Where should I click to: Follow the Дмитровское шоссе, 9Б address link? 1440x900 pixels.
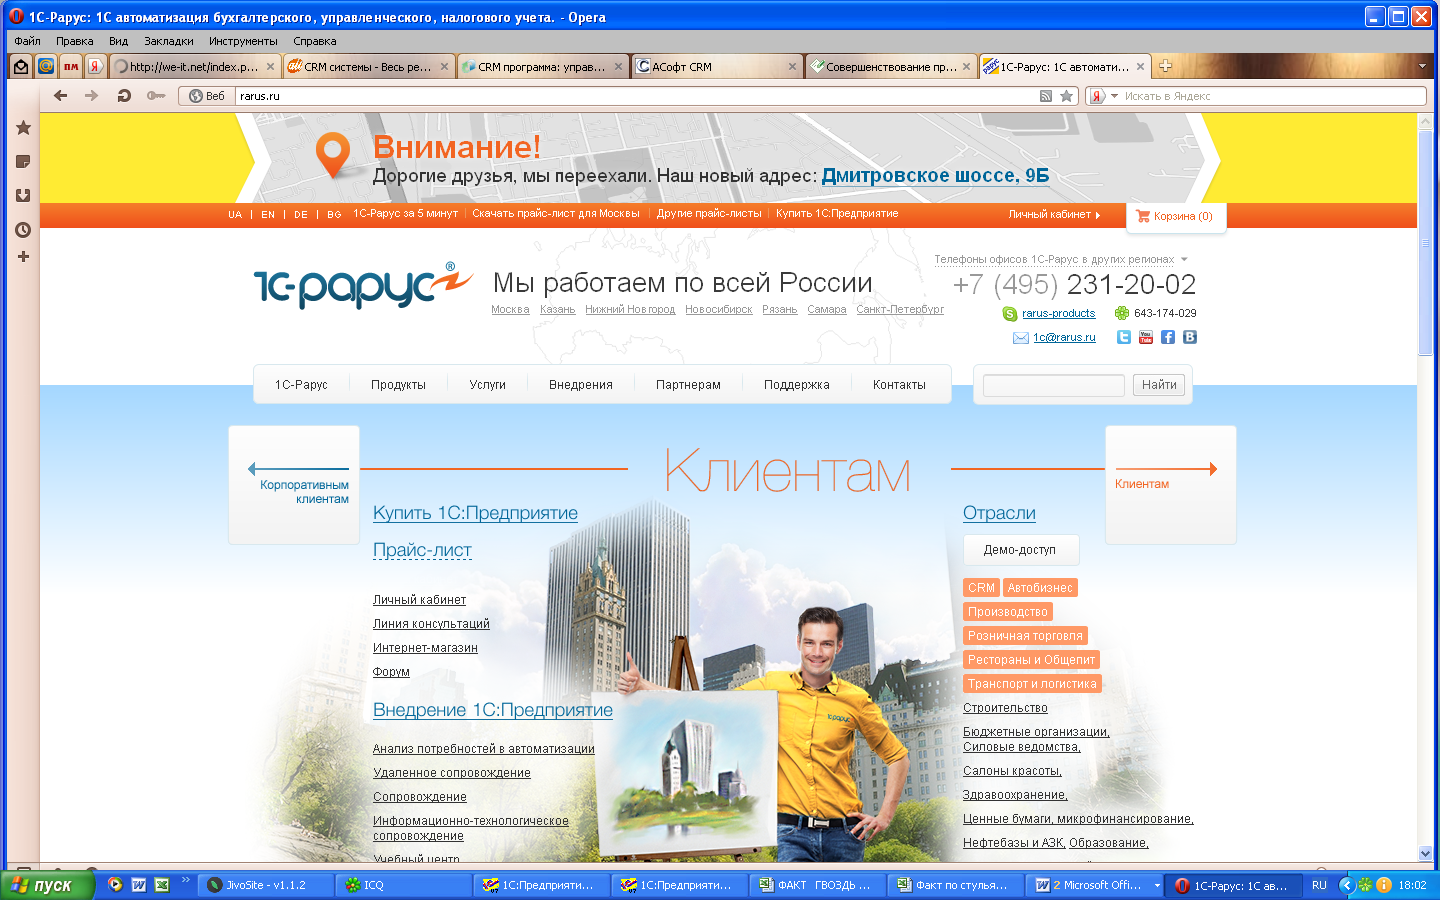(x=935, y=176)
